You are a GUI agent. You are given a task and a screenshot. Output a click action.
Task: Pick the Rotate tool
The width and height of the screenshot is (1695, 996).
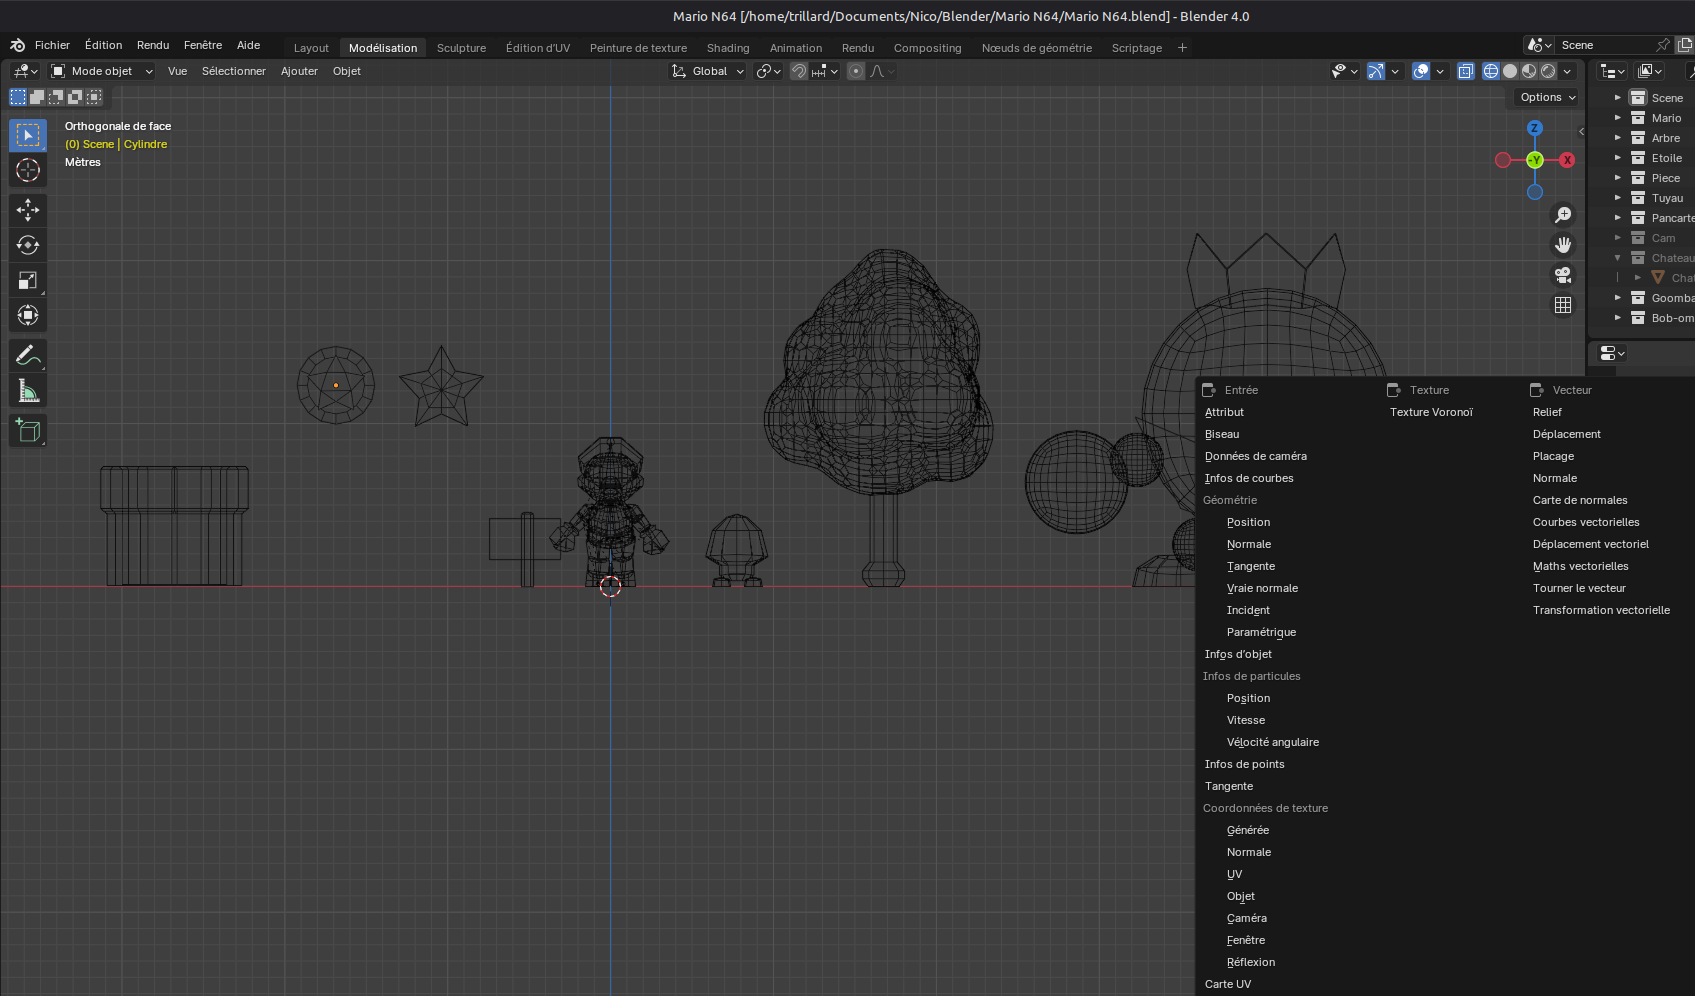pyautogui.click(x=28, y=245)
